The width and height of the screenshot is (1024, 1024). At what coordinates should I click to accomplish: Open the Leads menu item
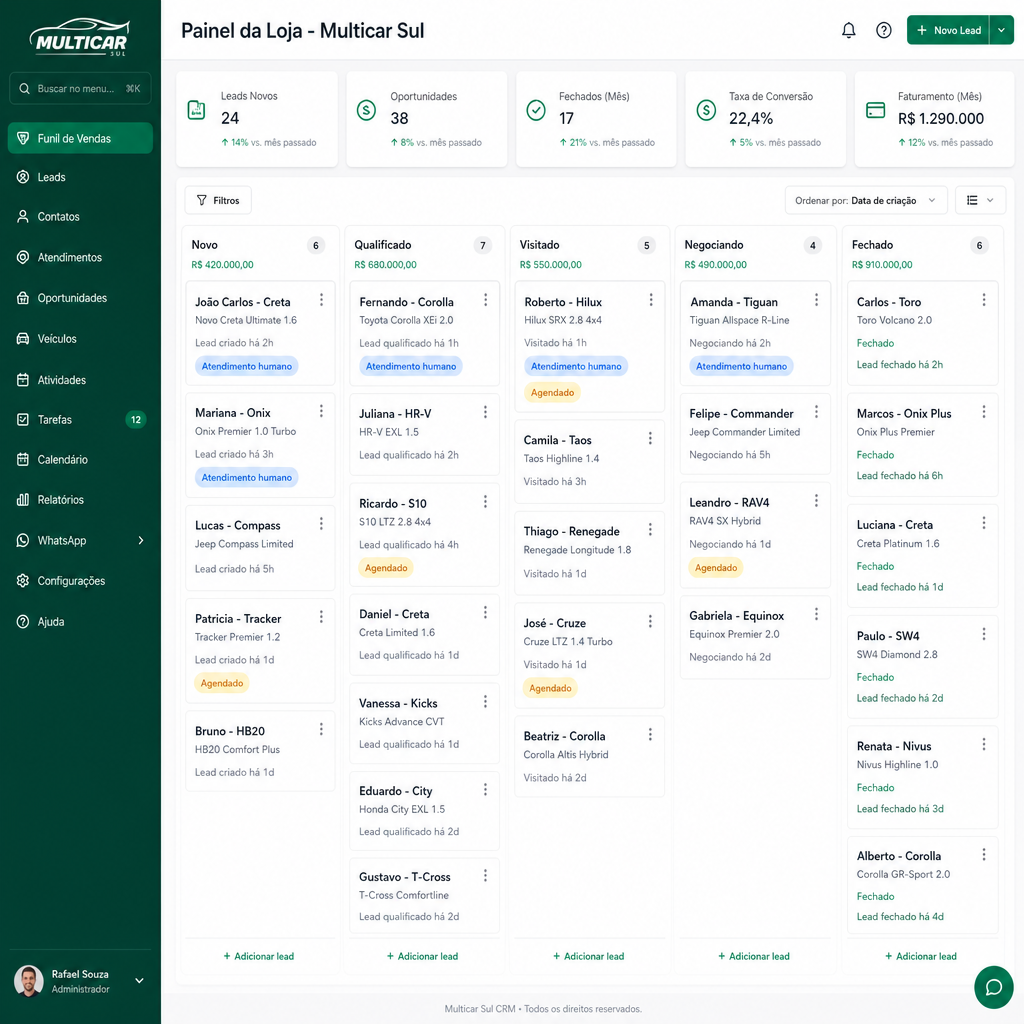tap(80, 177)
